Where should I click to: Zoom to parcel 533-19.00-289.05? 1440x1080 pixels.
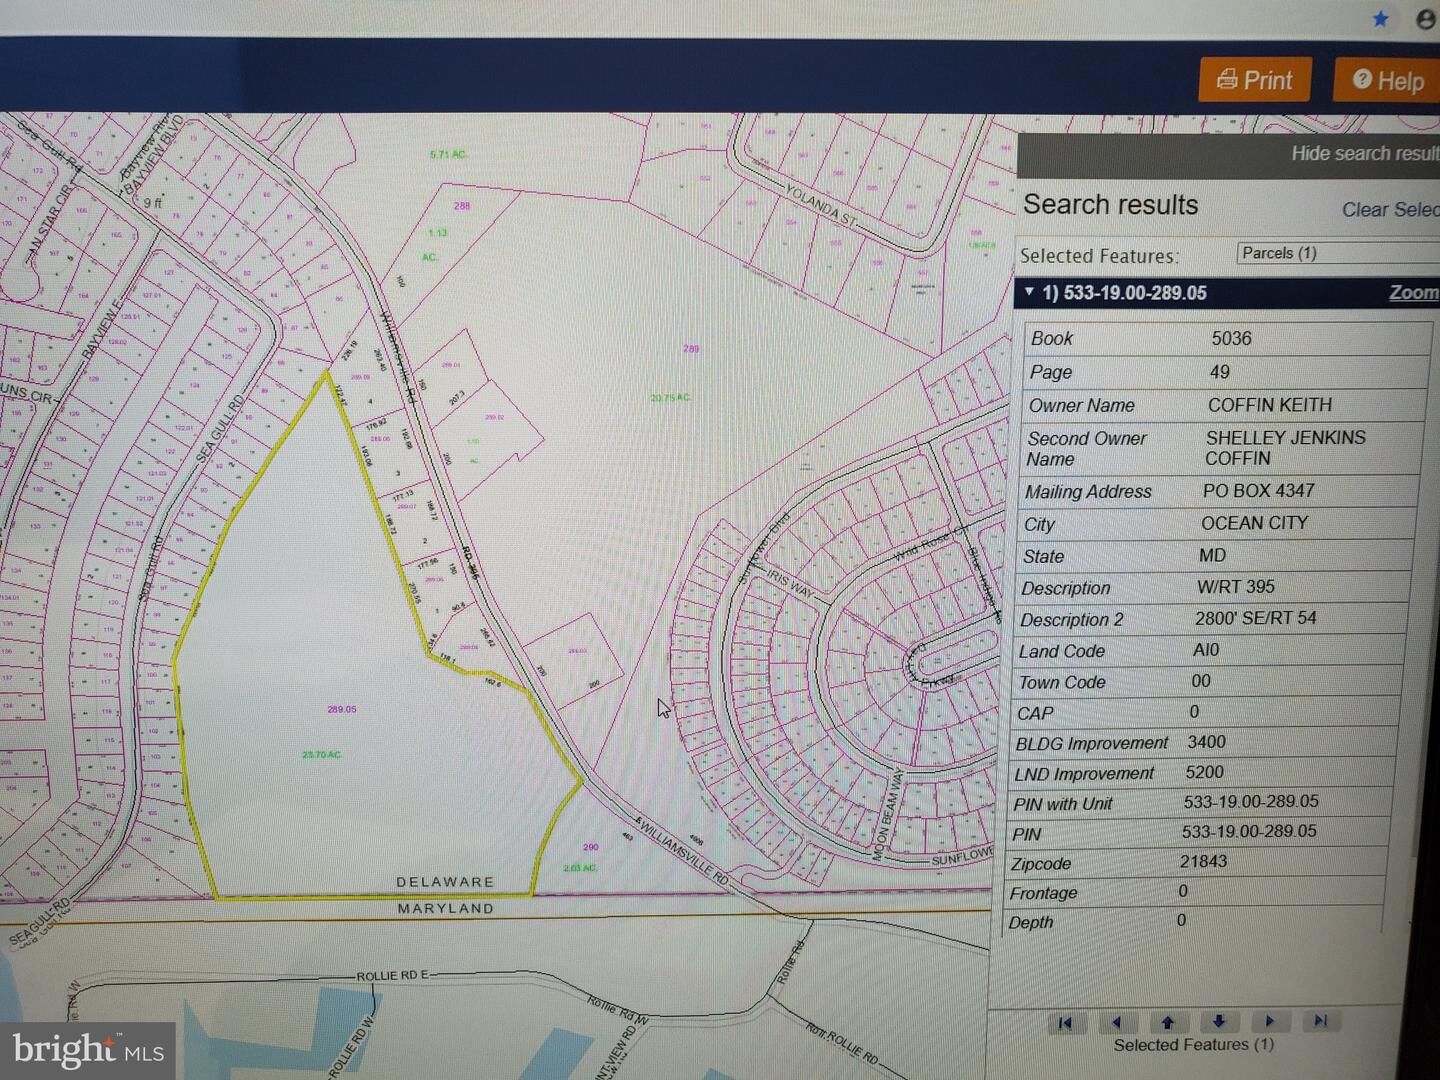[1413, 292]
